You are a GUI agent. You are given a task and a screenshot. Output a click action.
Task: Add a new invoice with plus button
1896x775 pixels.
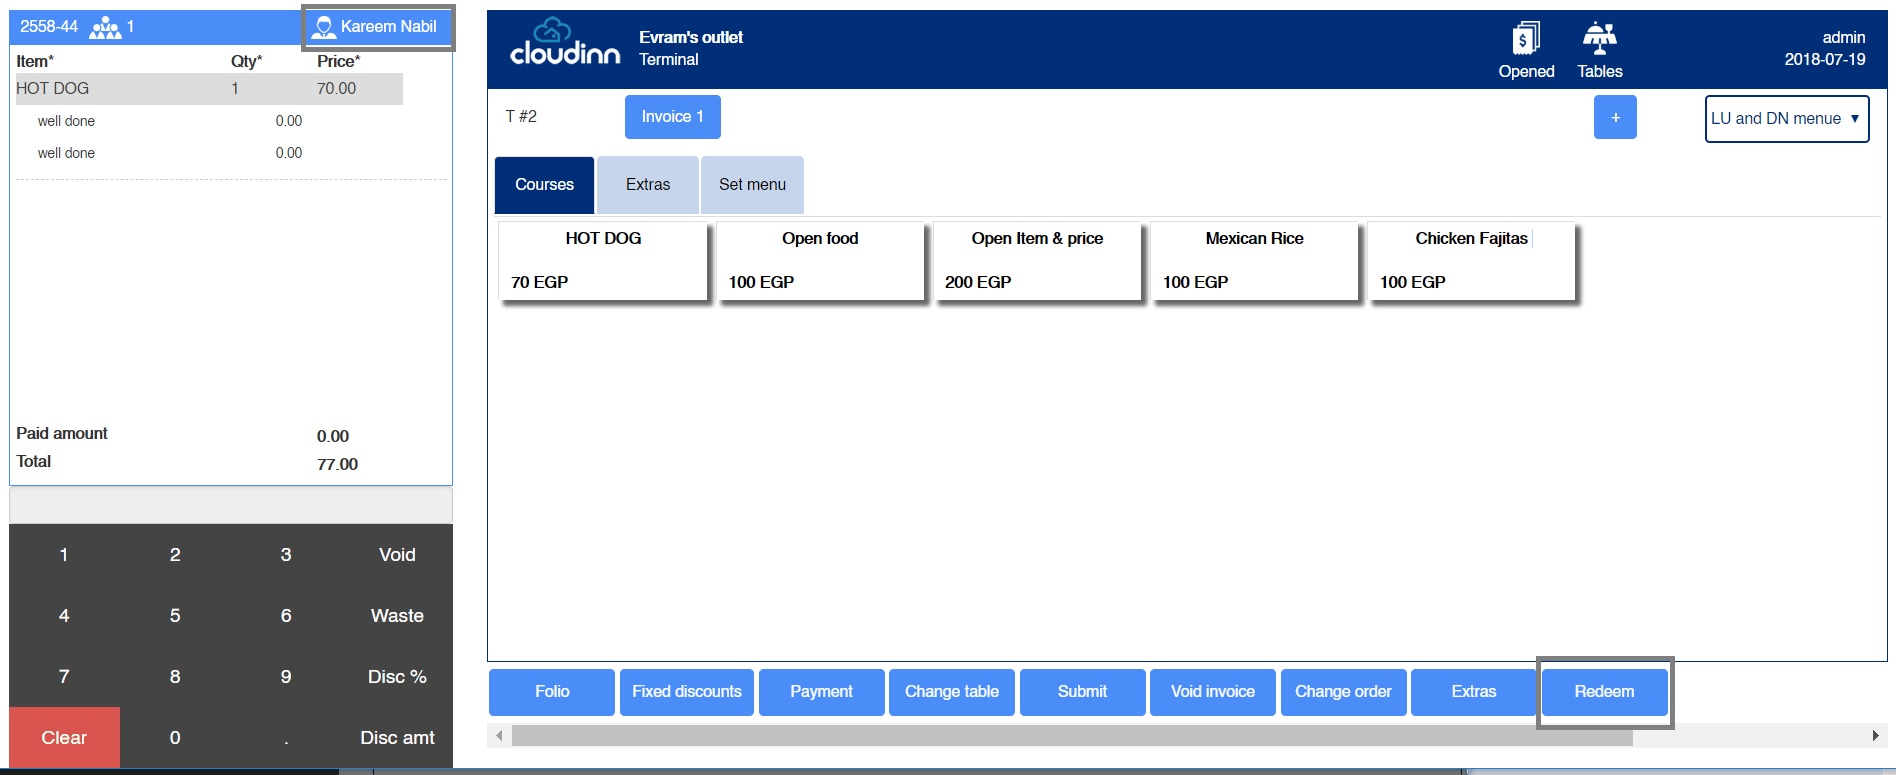coord(1615,117)
